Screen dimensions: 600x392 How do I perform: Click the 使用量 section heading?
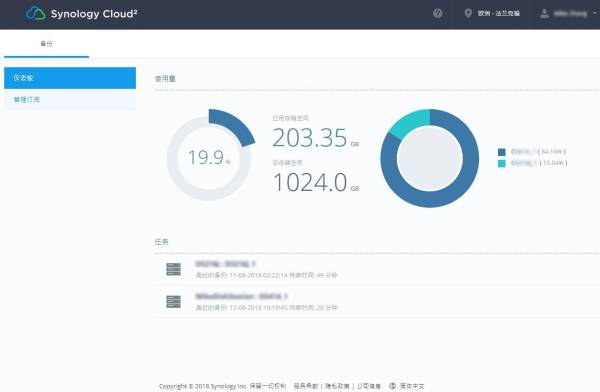165,78
